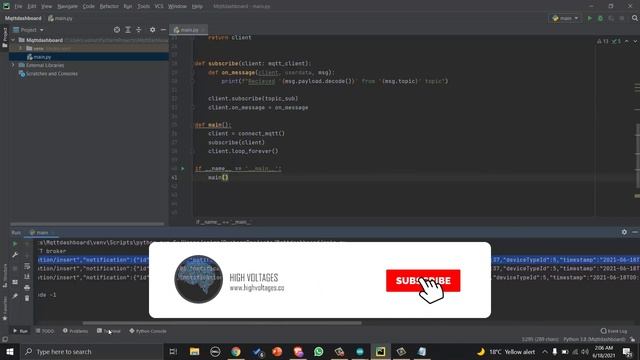Open the Terminal tool window

point(109,331)
